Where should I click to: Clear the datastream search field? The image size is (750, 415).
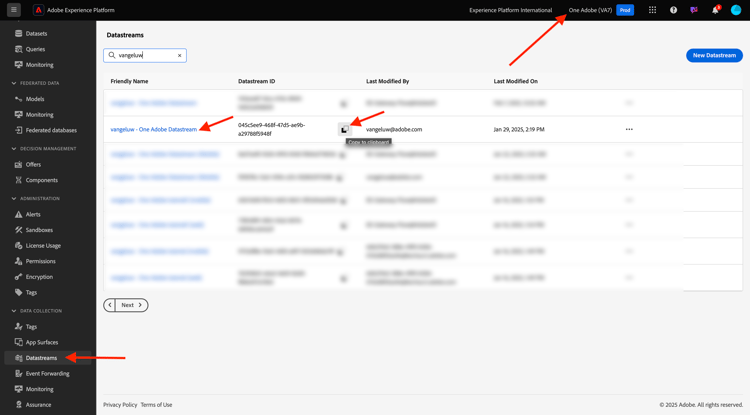(x=179, y=55)
